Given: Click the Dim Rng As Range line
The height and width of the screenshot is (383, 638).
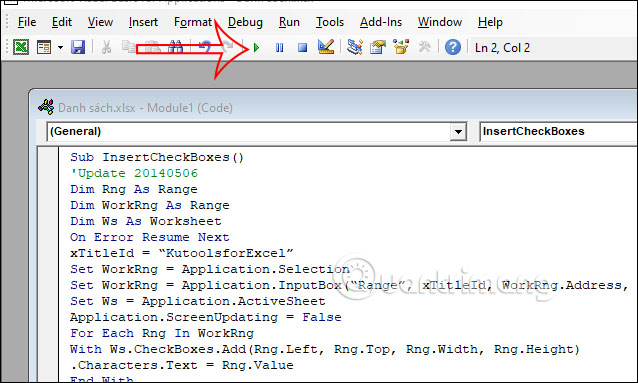Looking at the screenshot, I should click(x=134, y=189).
